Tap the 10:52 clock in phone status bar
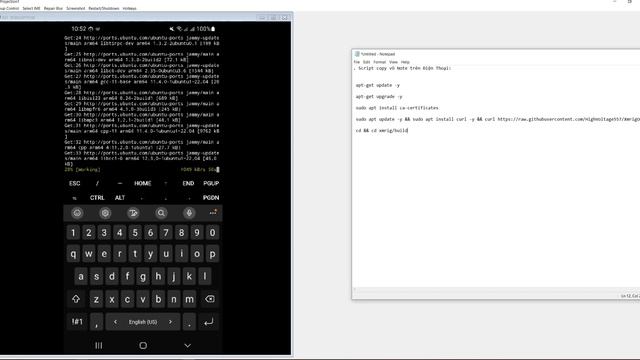 coord(79,29)
